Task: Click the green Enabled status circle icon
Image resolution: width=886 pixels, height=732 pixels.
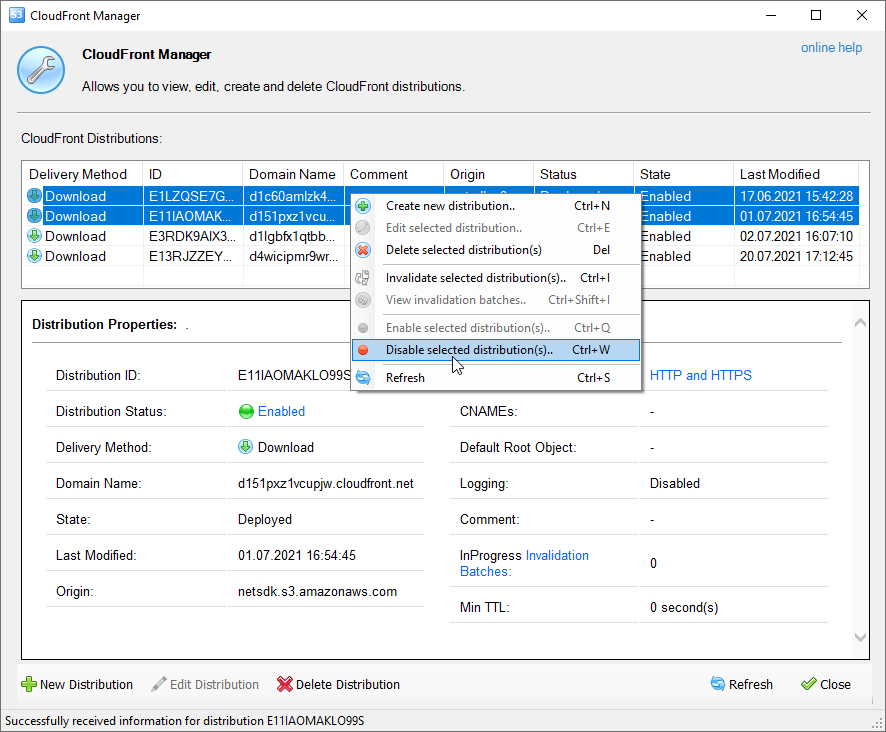Action: 246,412
